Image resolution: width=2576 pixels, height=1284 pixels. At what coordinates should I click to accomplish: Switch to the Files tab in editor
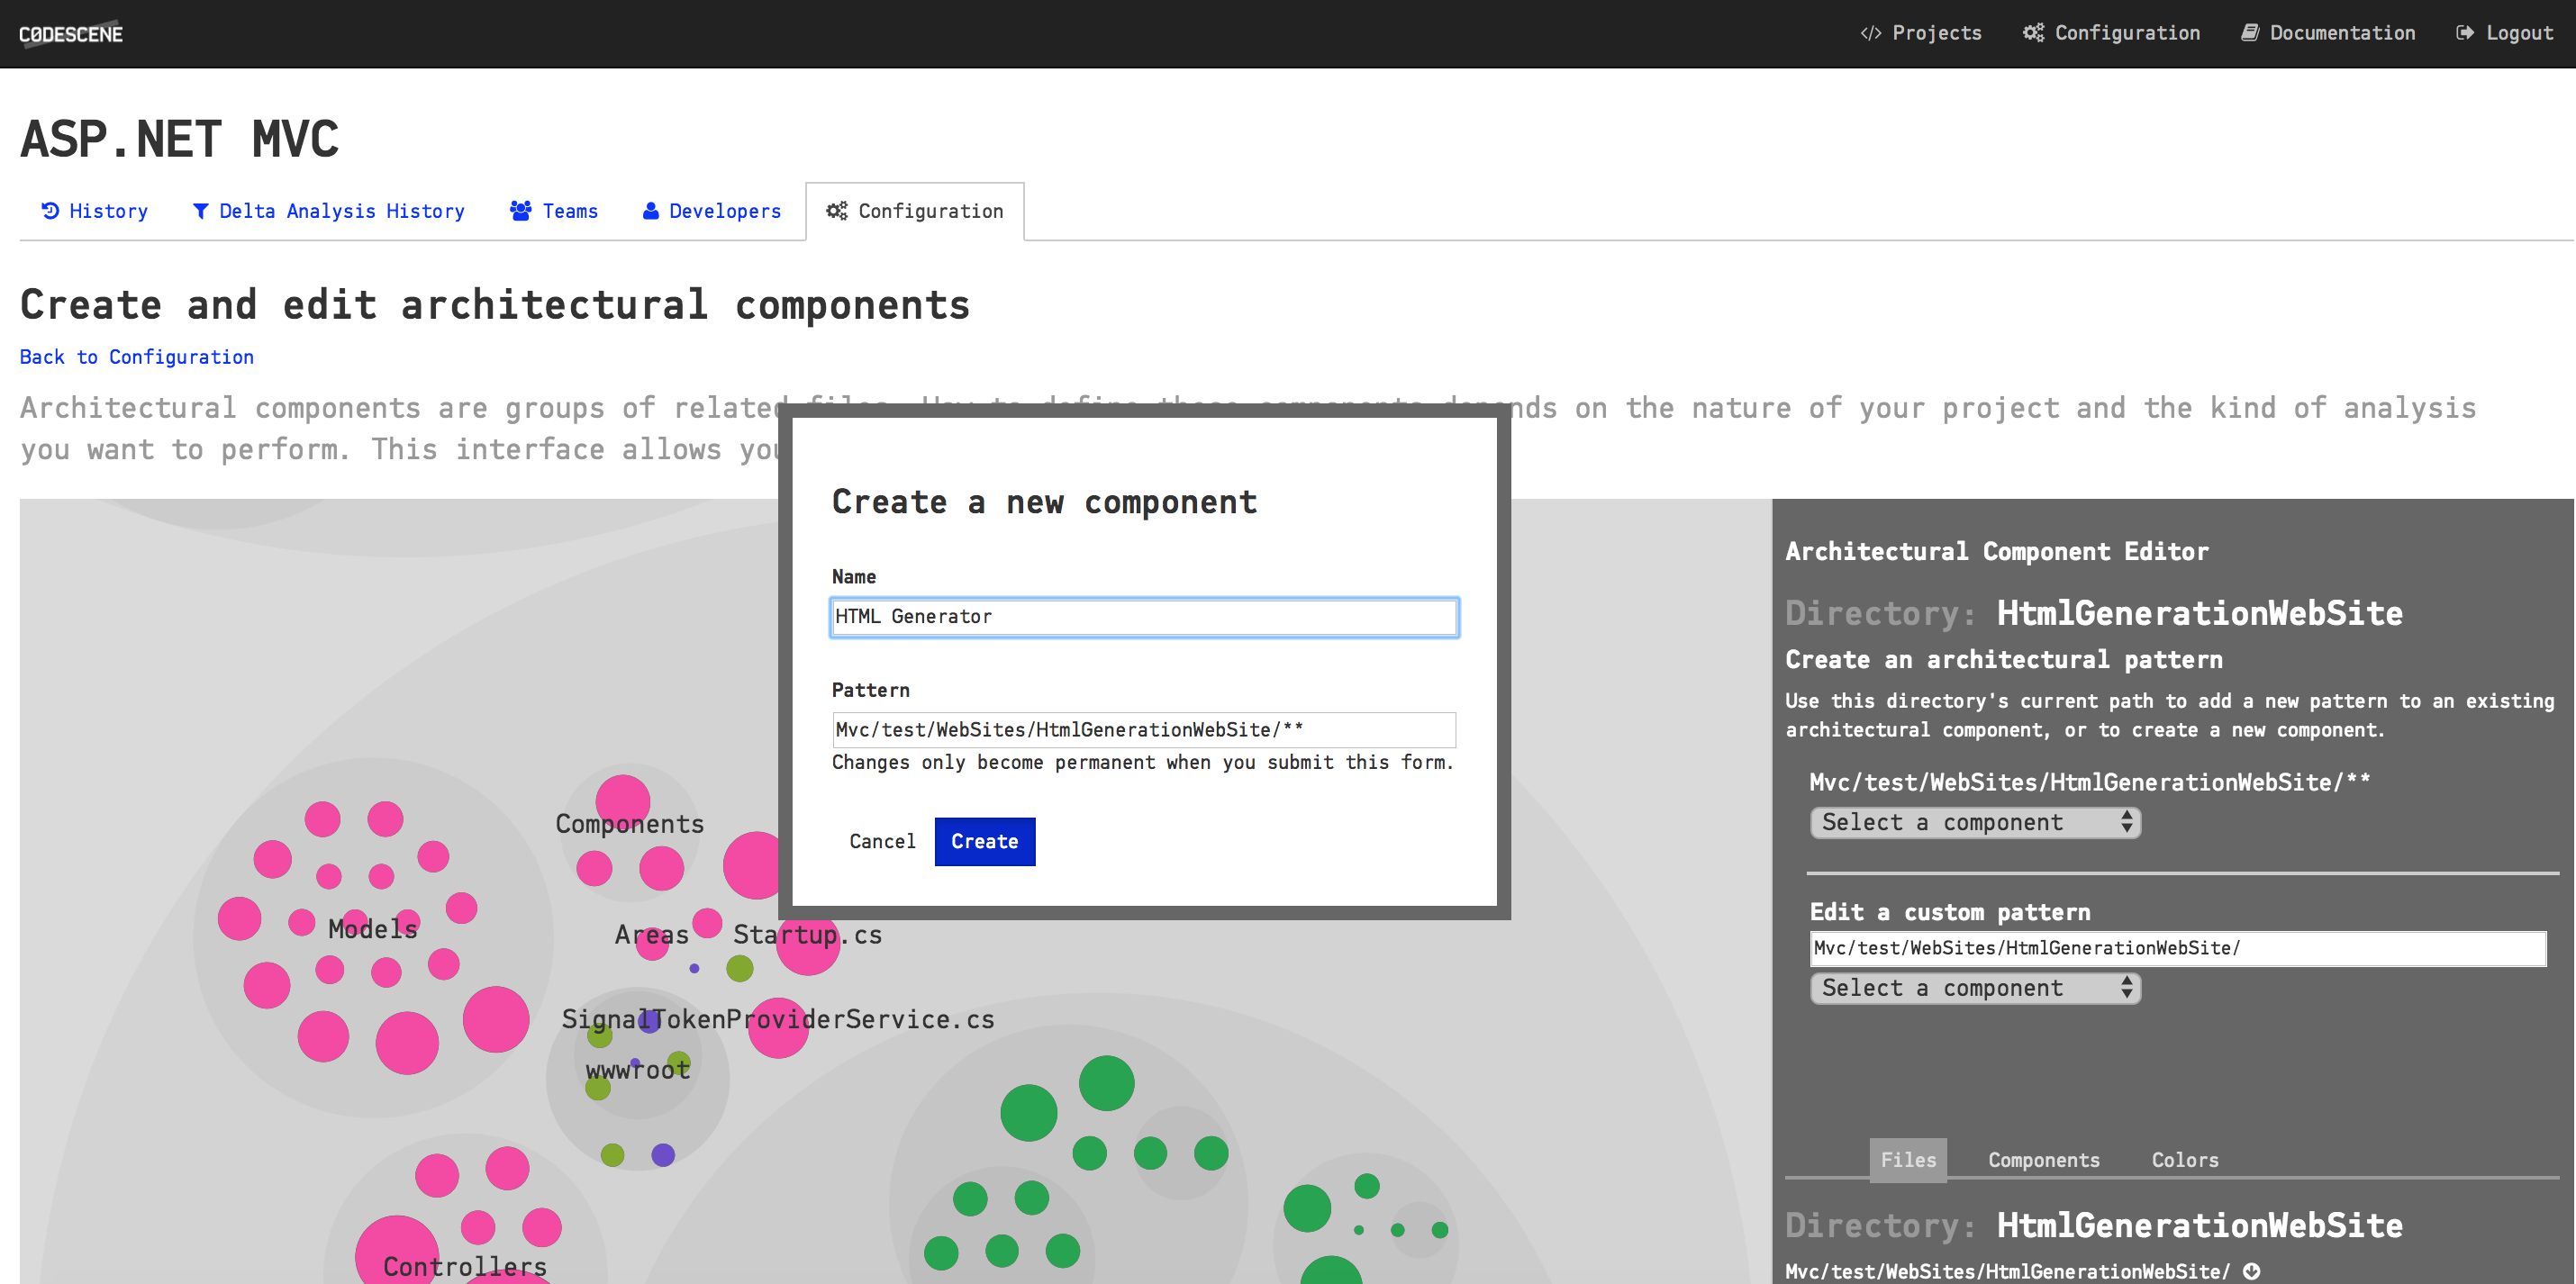[1908, 1160]
